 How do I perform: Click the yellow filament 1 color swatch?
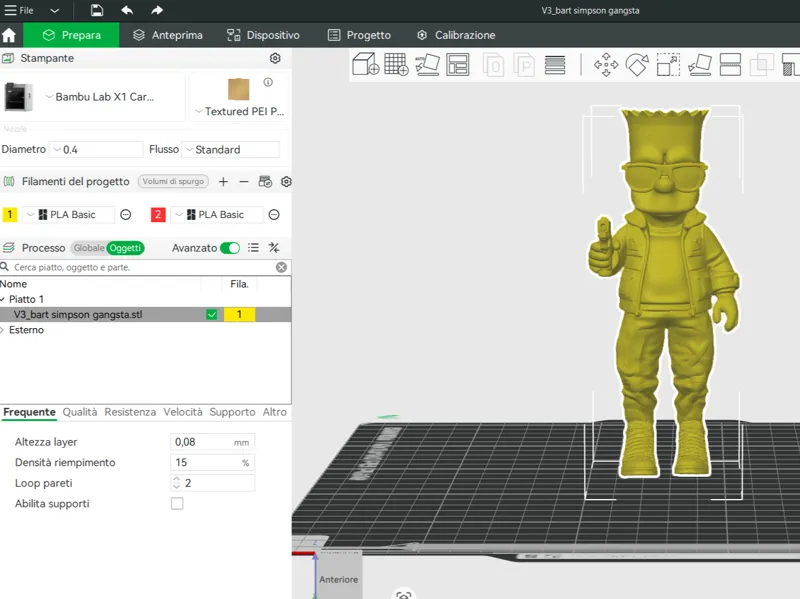tap(10, 215)
